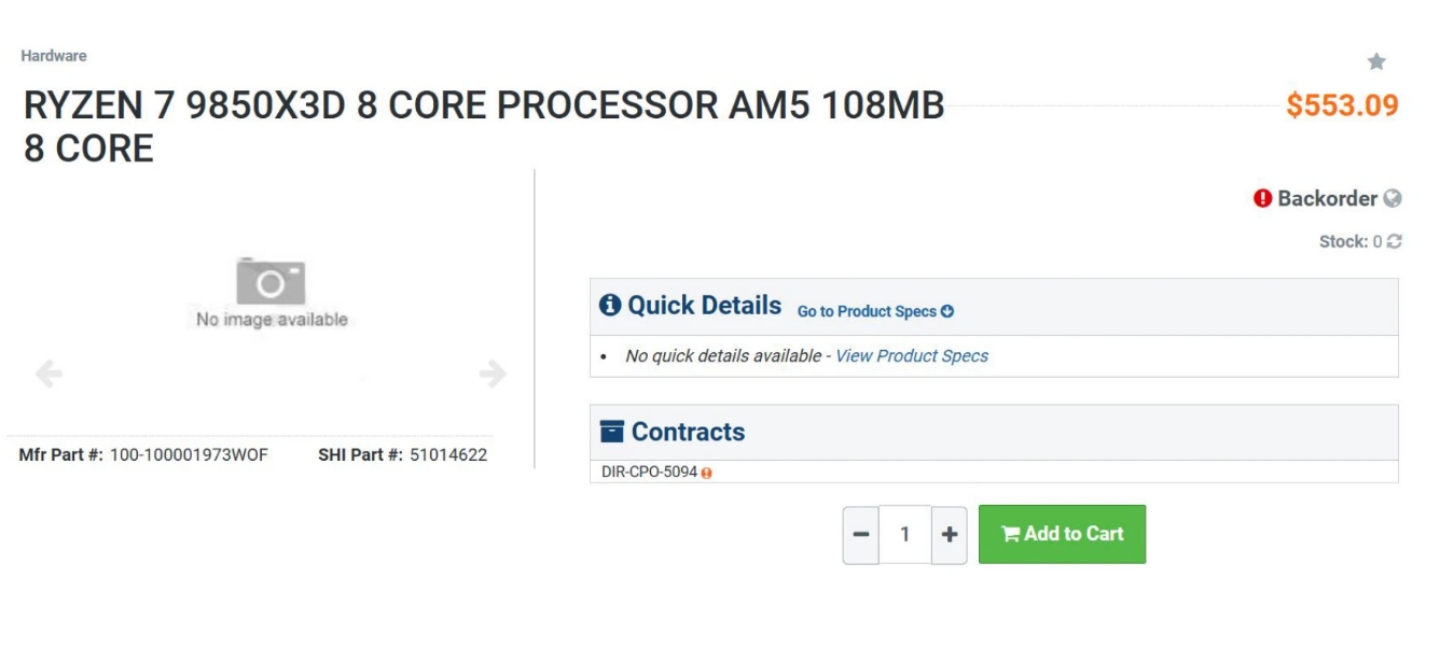
Task: Click the cart icon on Add to Cart
Action: coord(1014,533)
